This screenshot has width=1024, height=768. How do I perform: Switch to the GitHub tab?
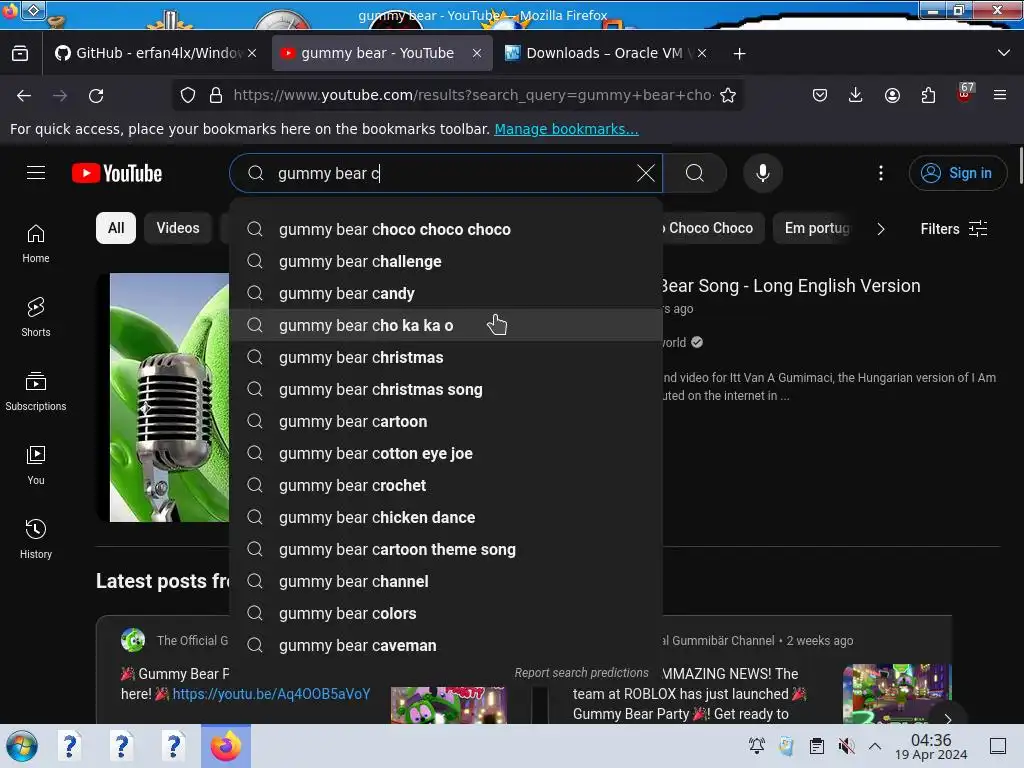[155, 54]
